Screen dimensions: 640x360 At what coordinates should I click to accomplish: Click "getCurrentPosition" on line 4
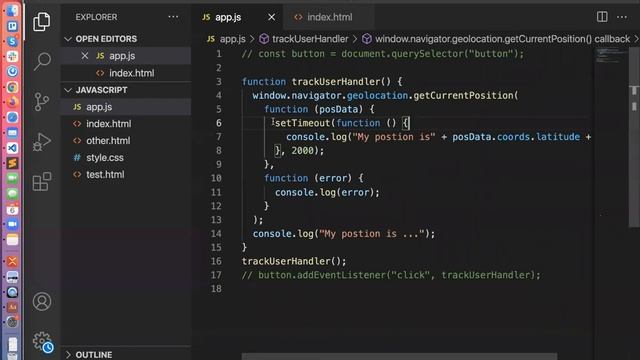tap(463, 96)
